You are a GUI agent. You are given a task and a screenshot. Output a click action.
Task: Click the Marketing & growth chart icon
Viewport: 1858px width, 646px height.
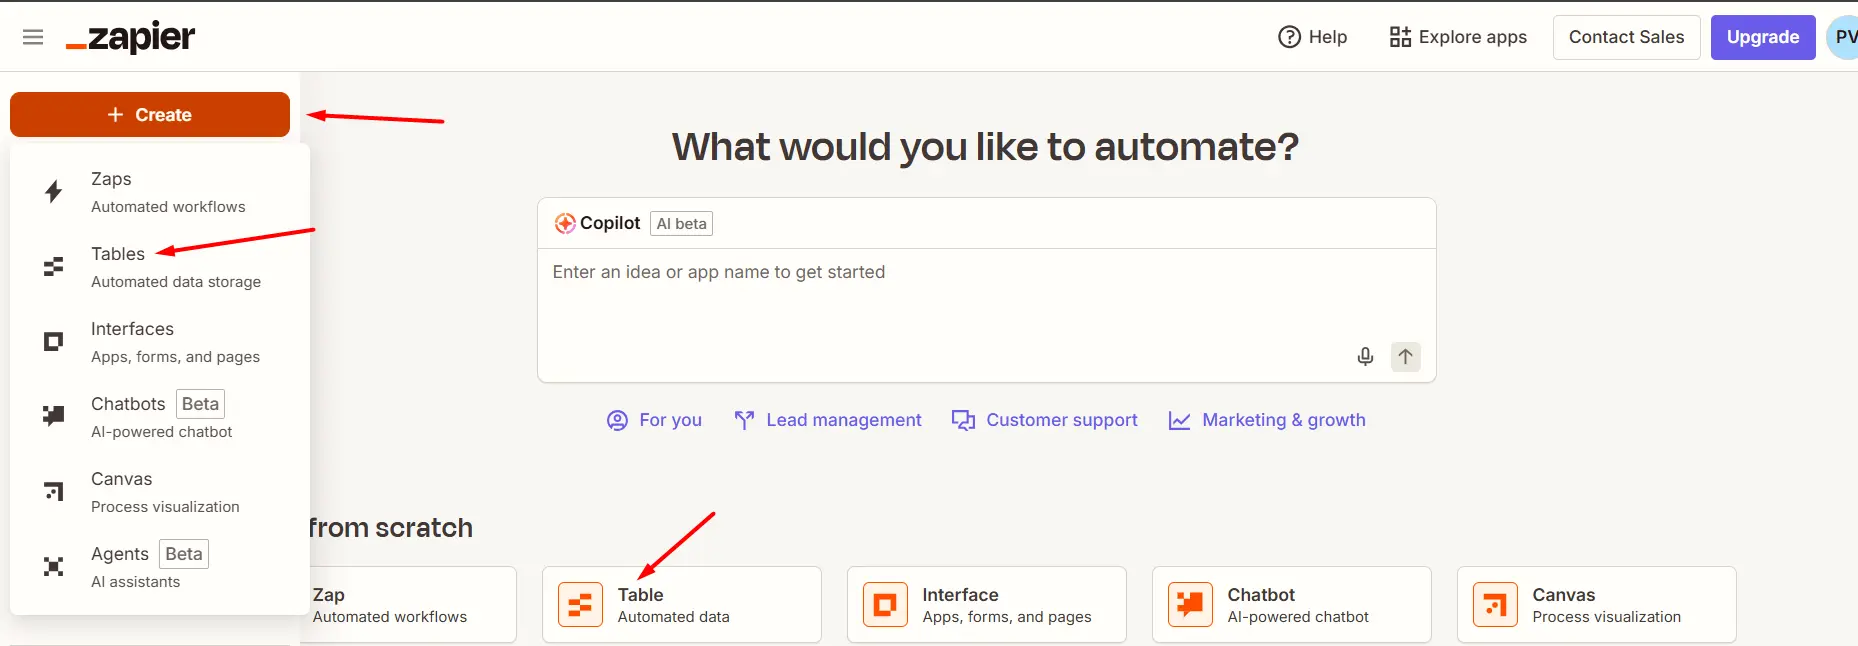(1180, 420)
